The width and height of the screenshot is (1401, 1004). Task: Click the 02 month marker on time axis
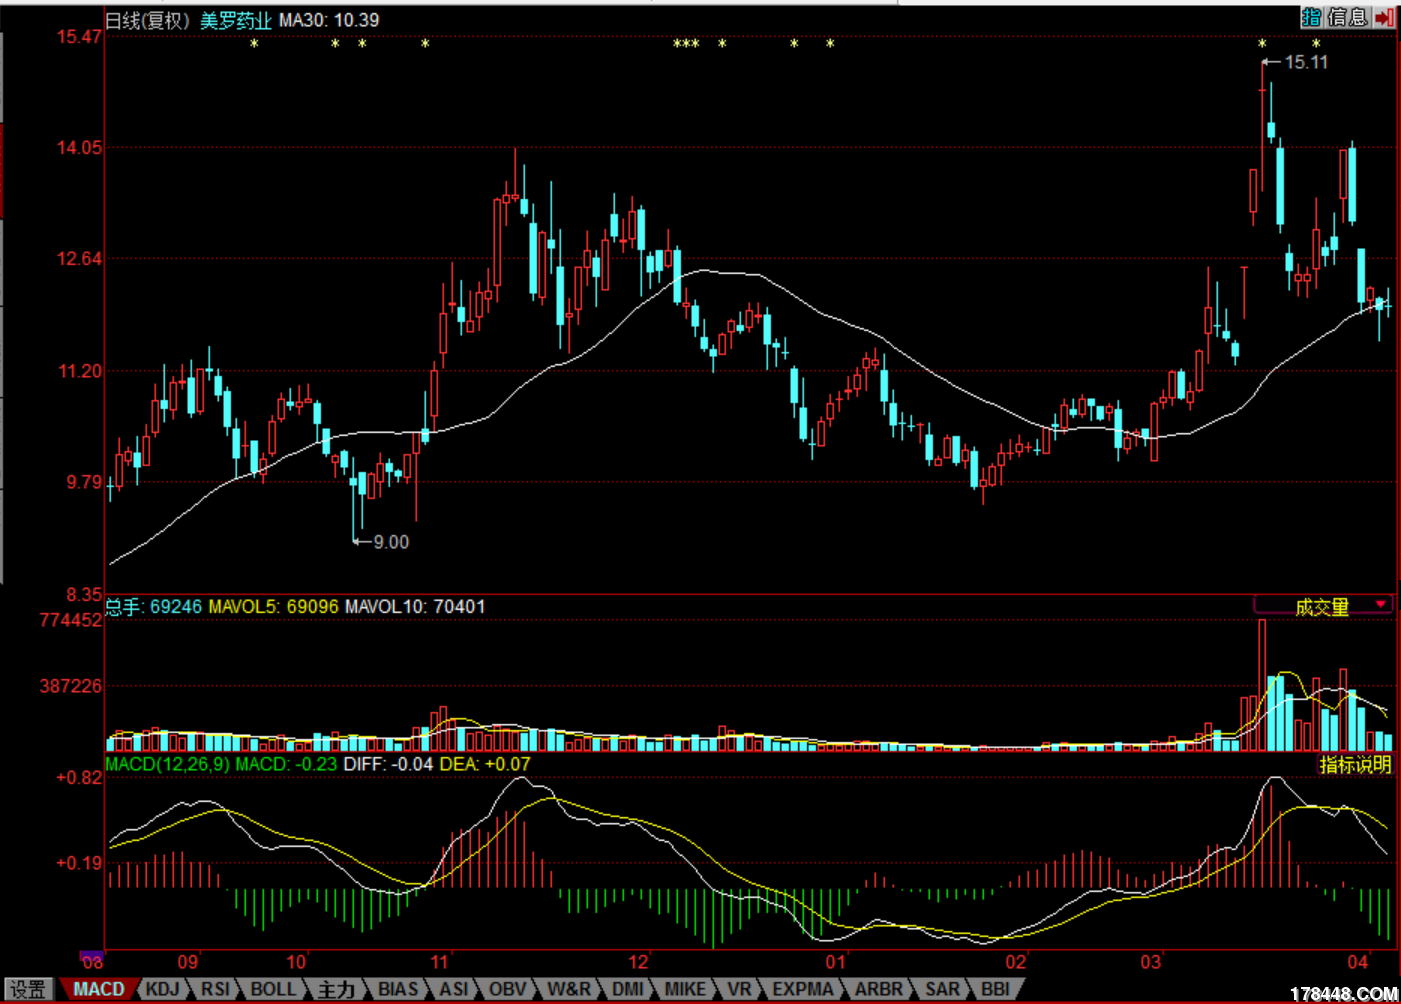pyautogui.click(x=1016, y=963)
